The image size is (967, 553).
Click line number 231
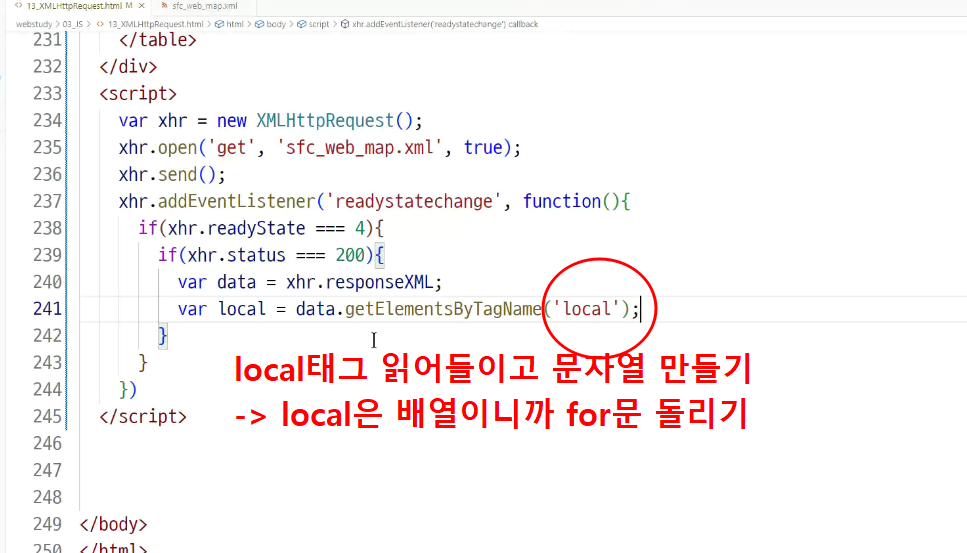47,40
